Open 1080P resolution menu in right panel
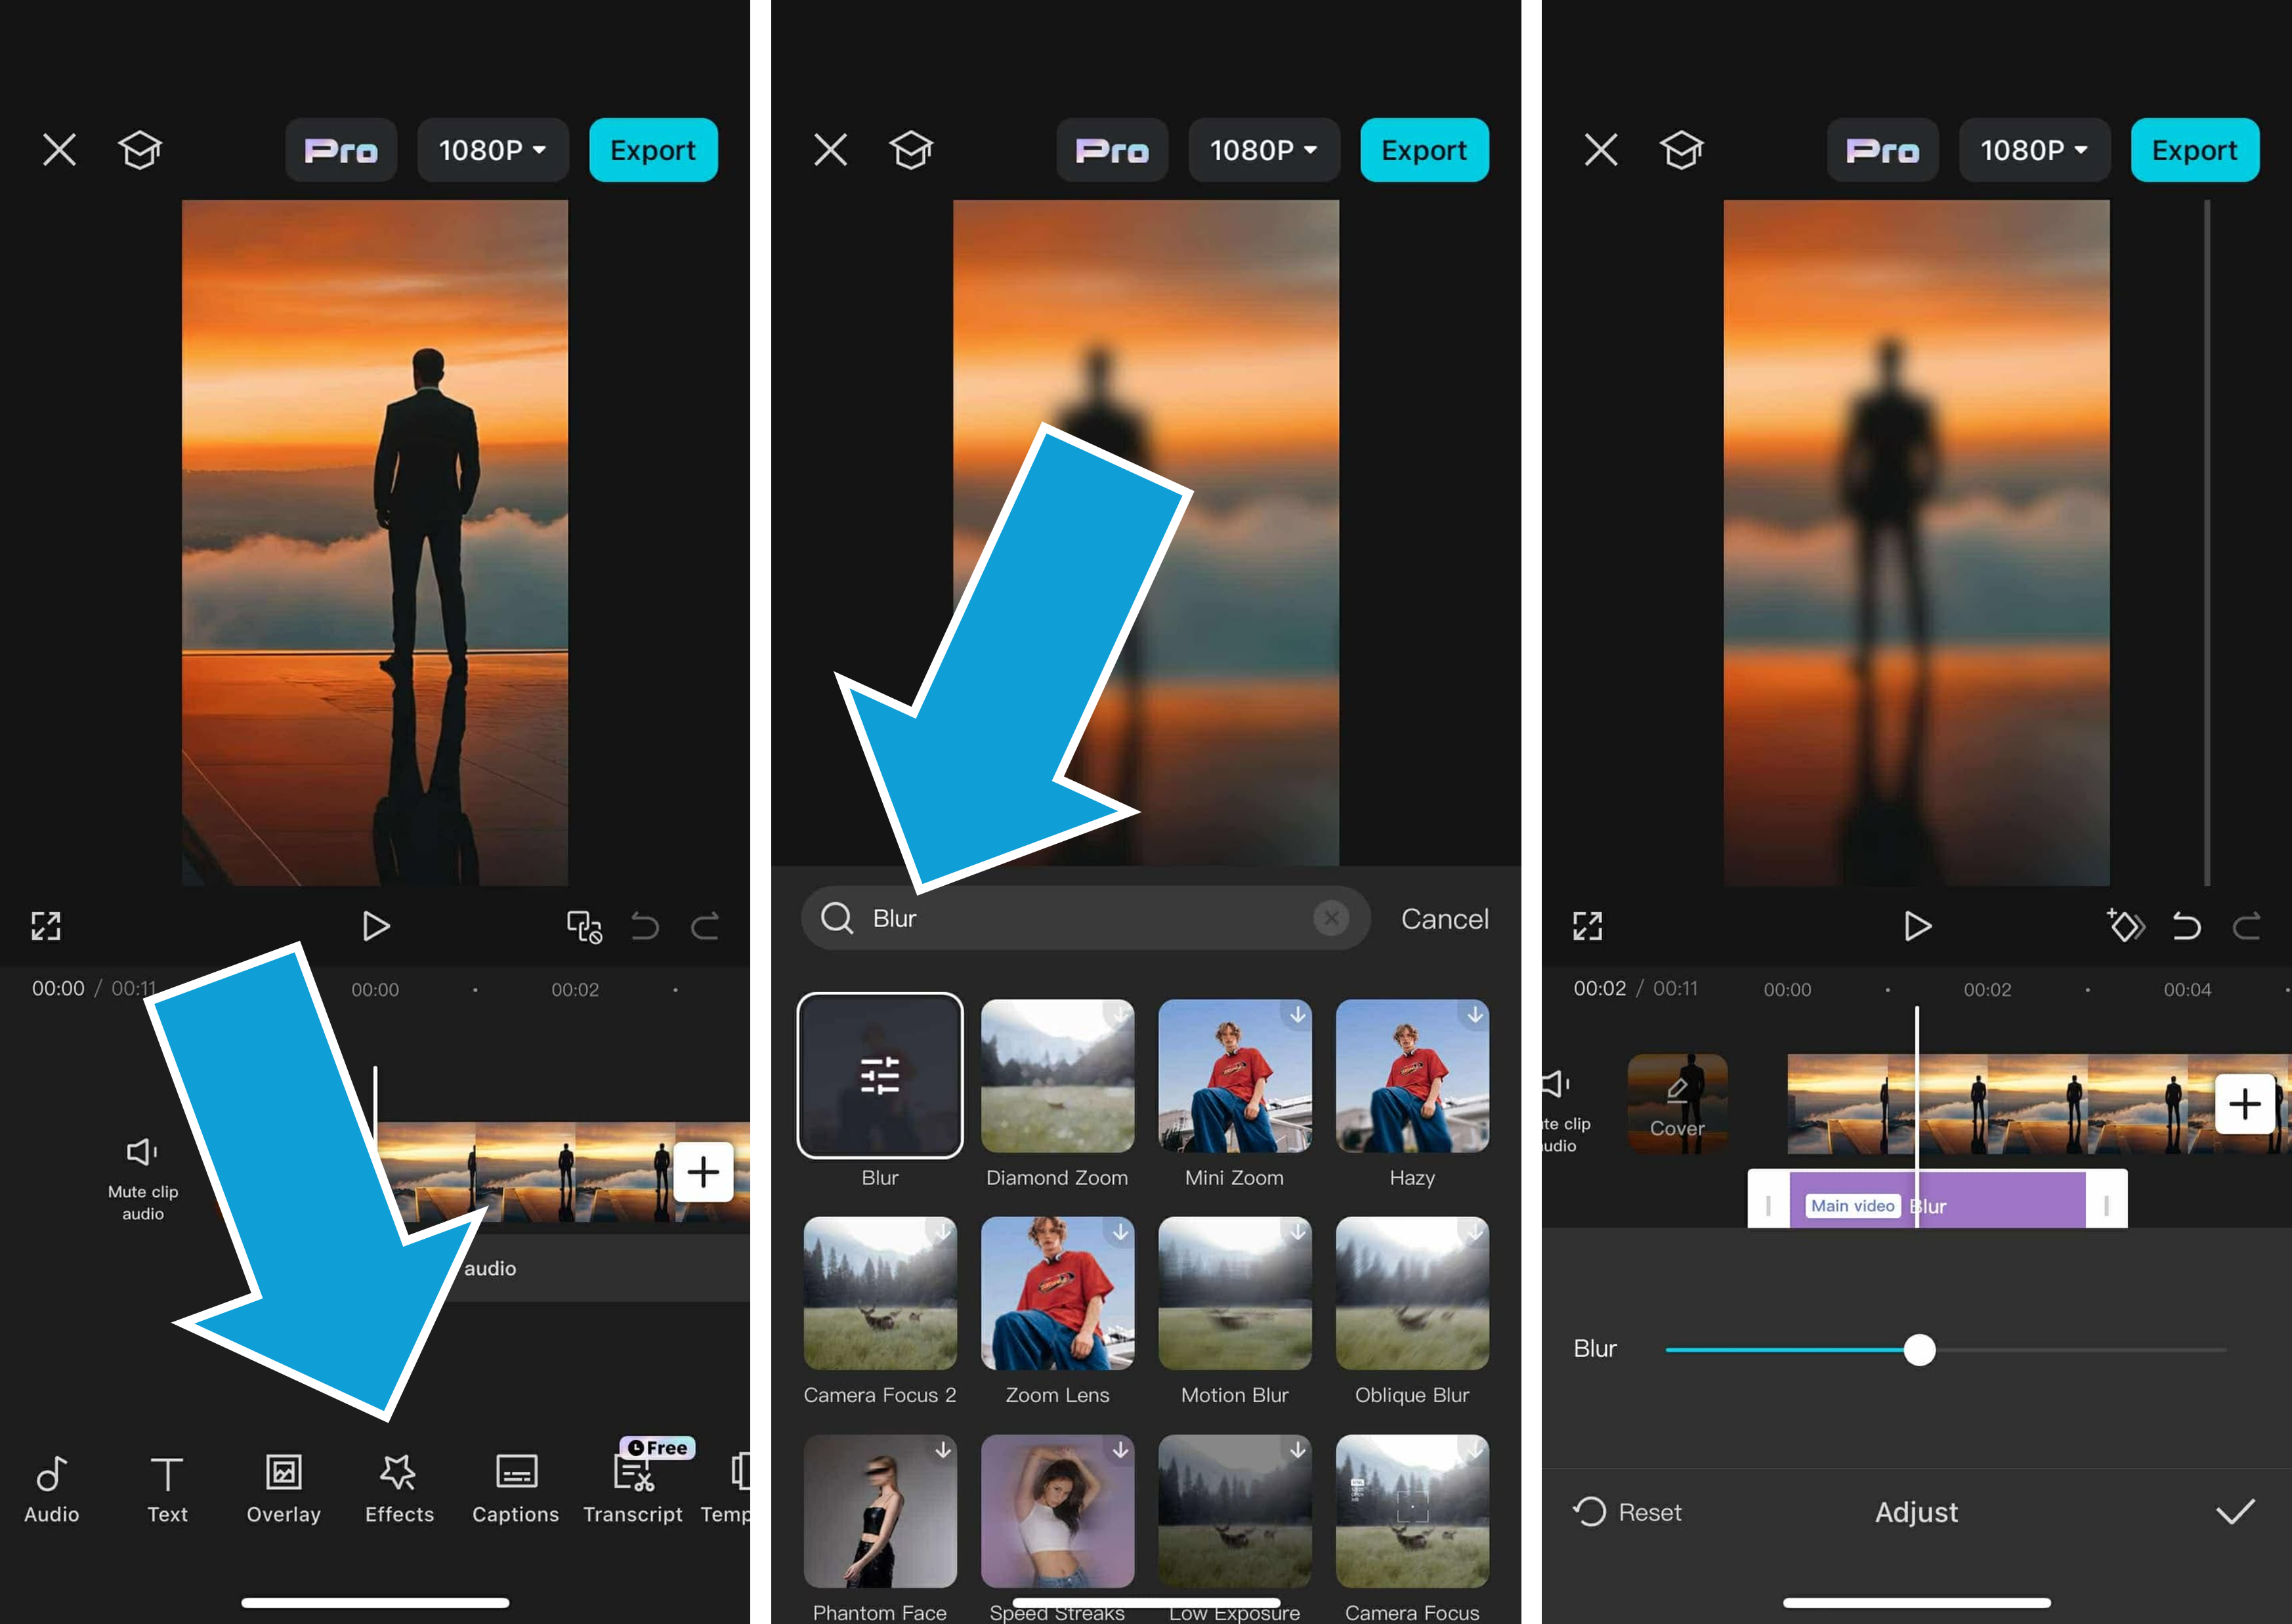 click(2034, 150)
